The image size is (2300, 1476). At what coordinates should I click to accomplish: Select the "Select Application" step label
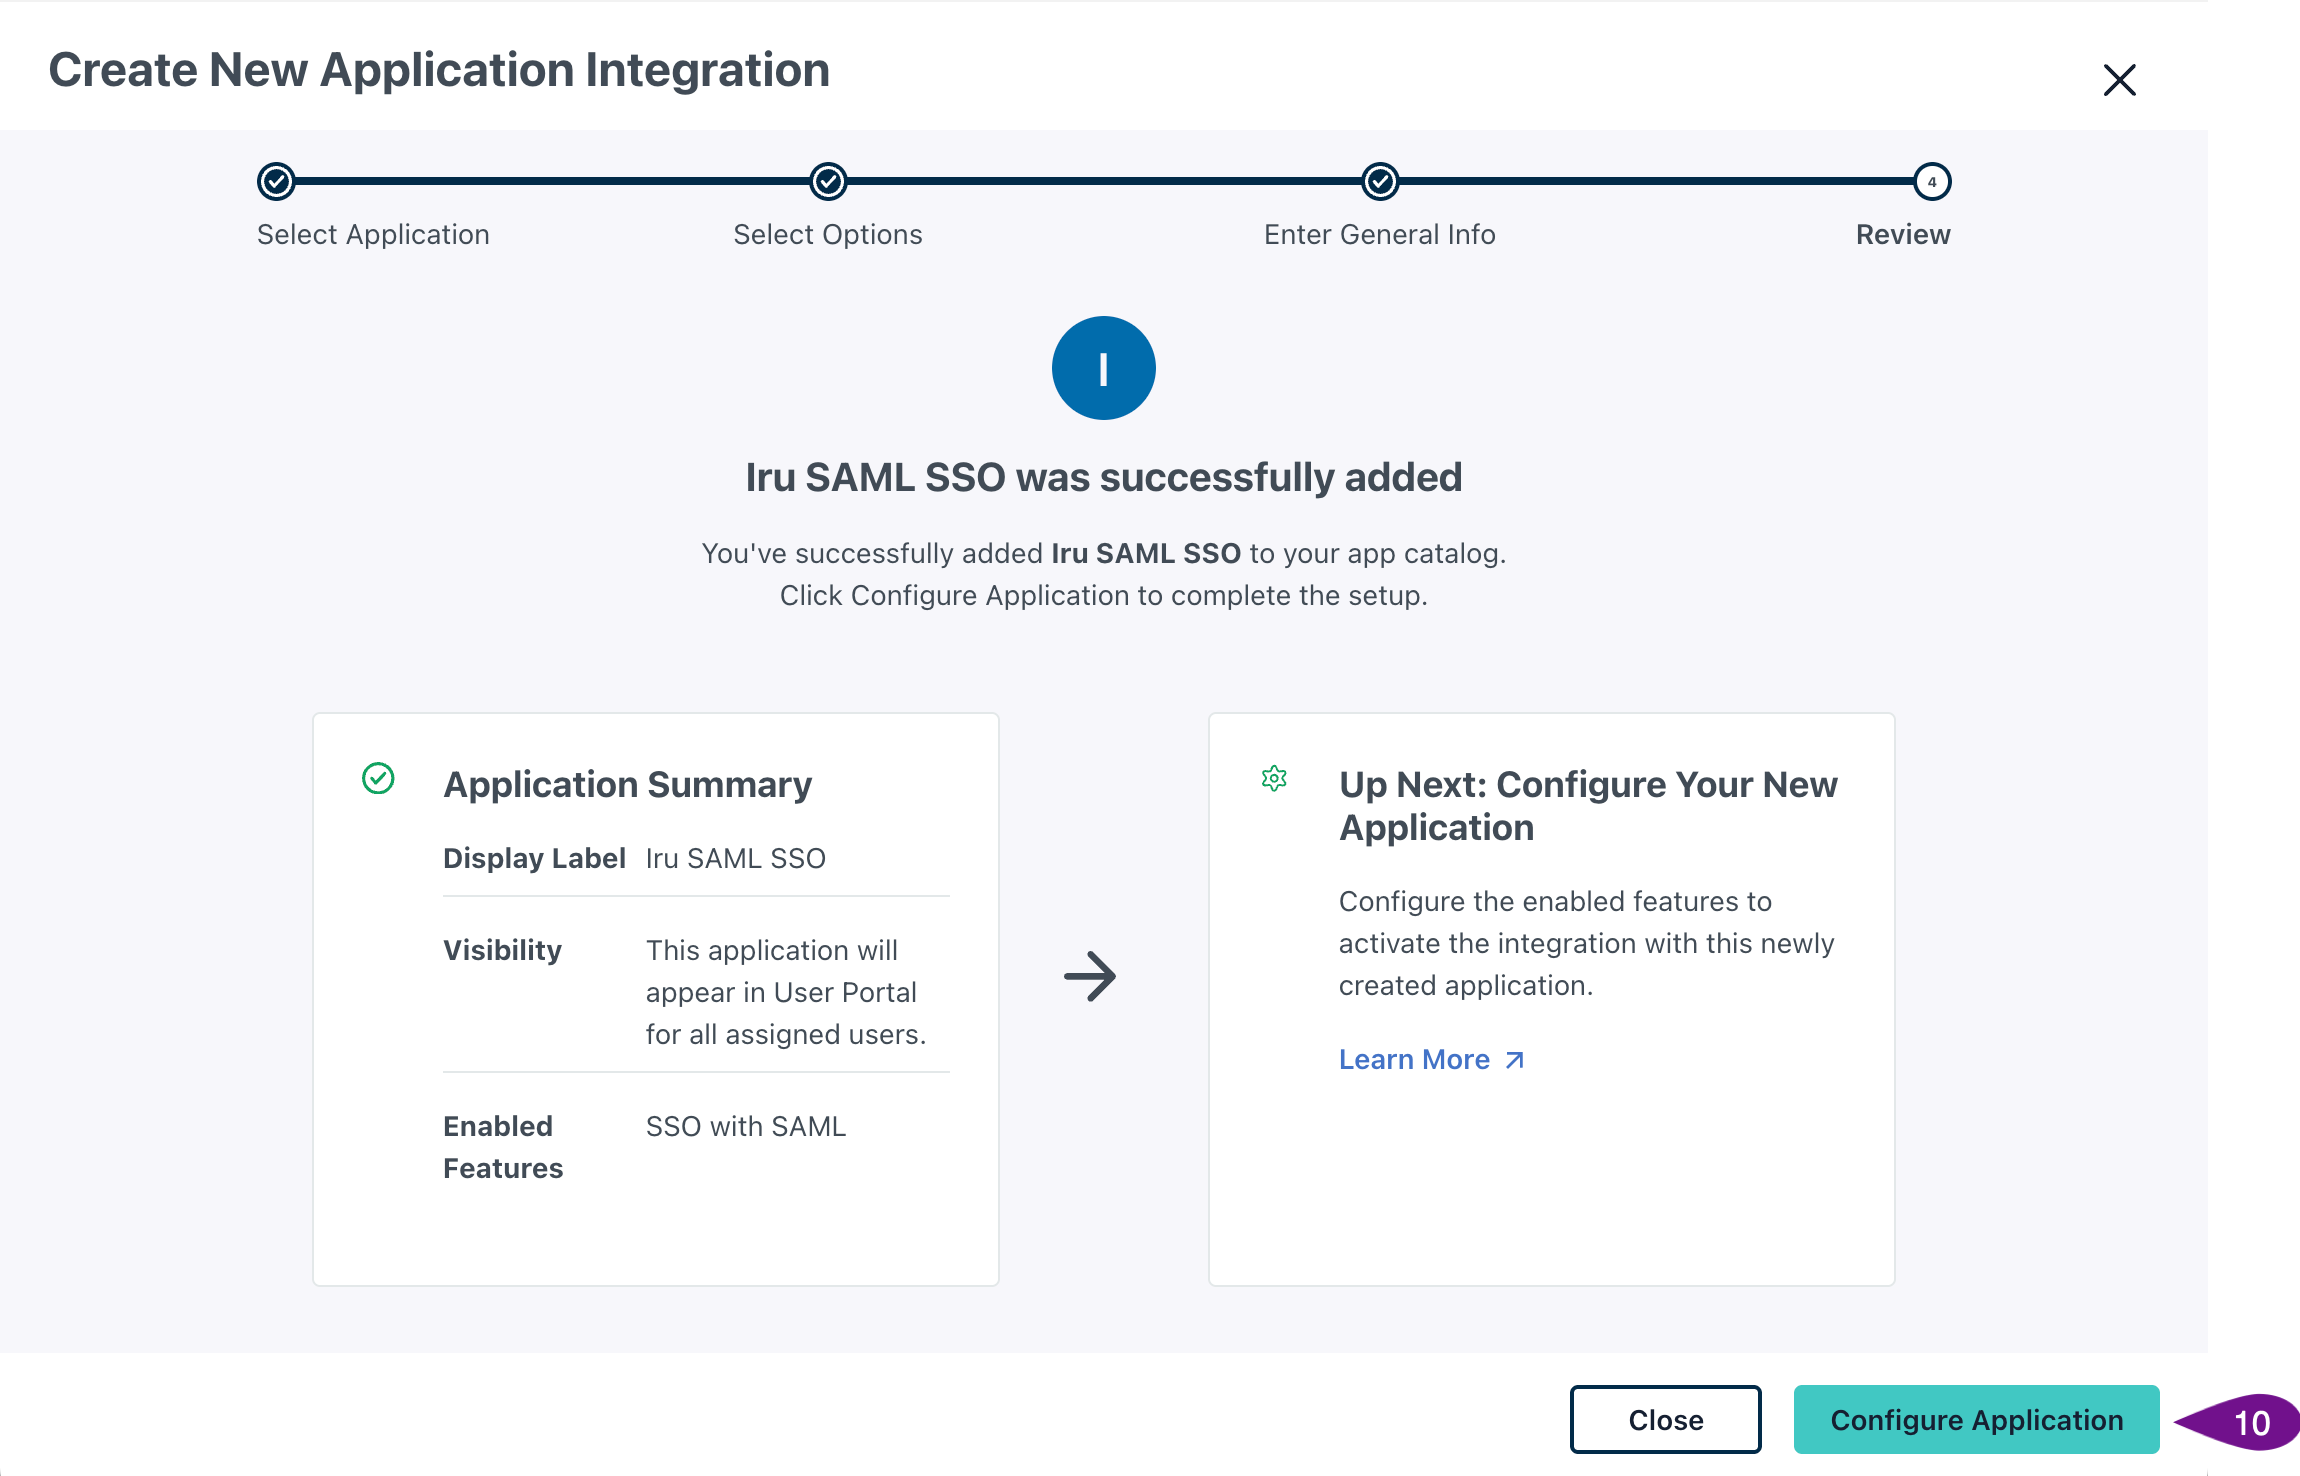tap(373, 234)
